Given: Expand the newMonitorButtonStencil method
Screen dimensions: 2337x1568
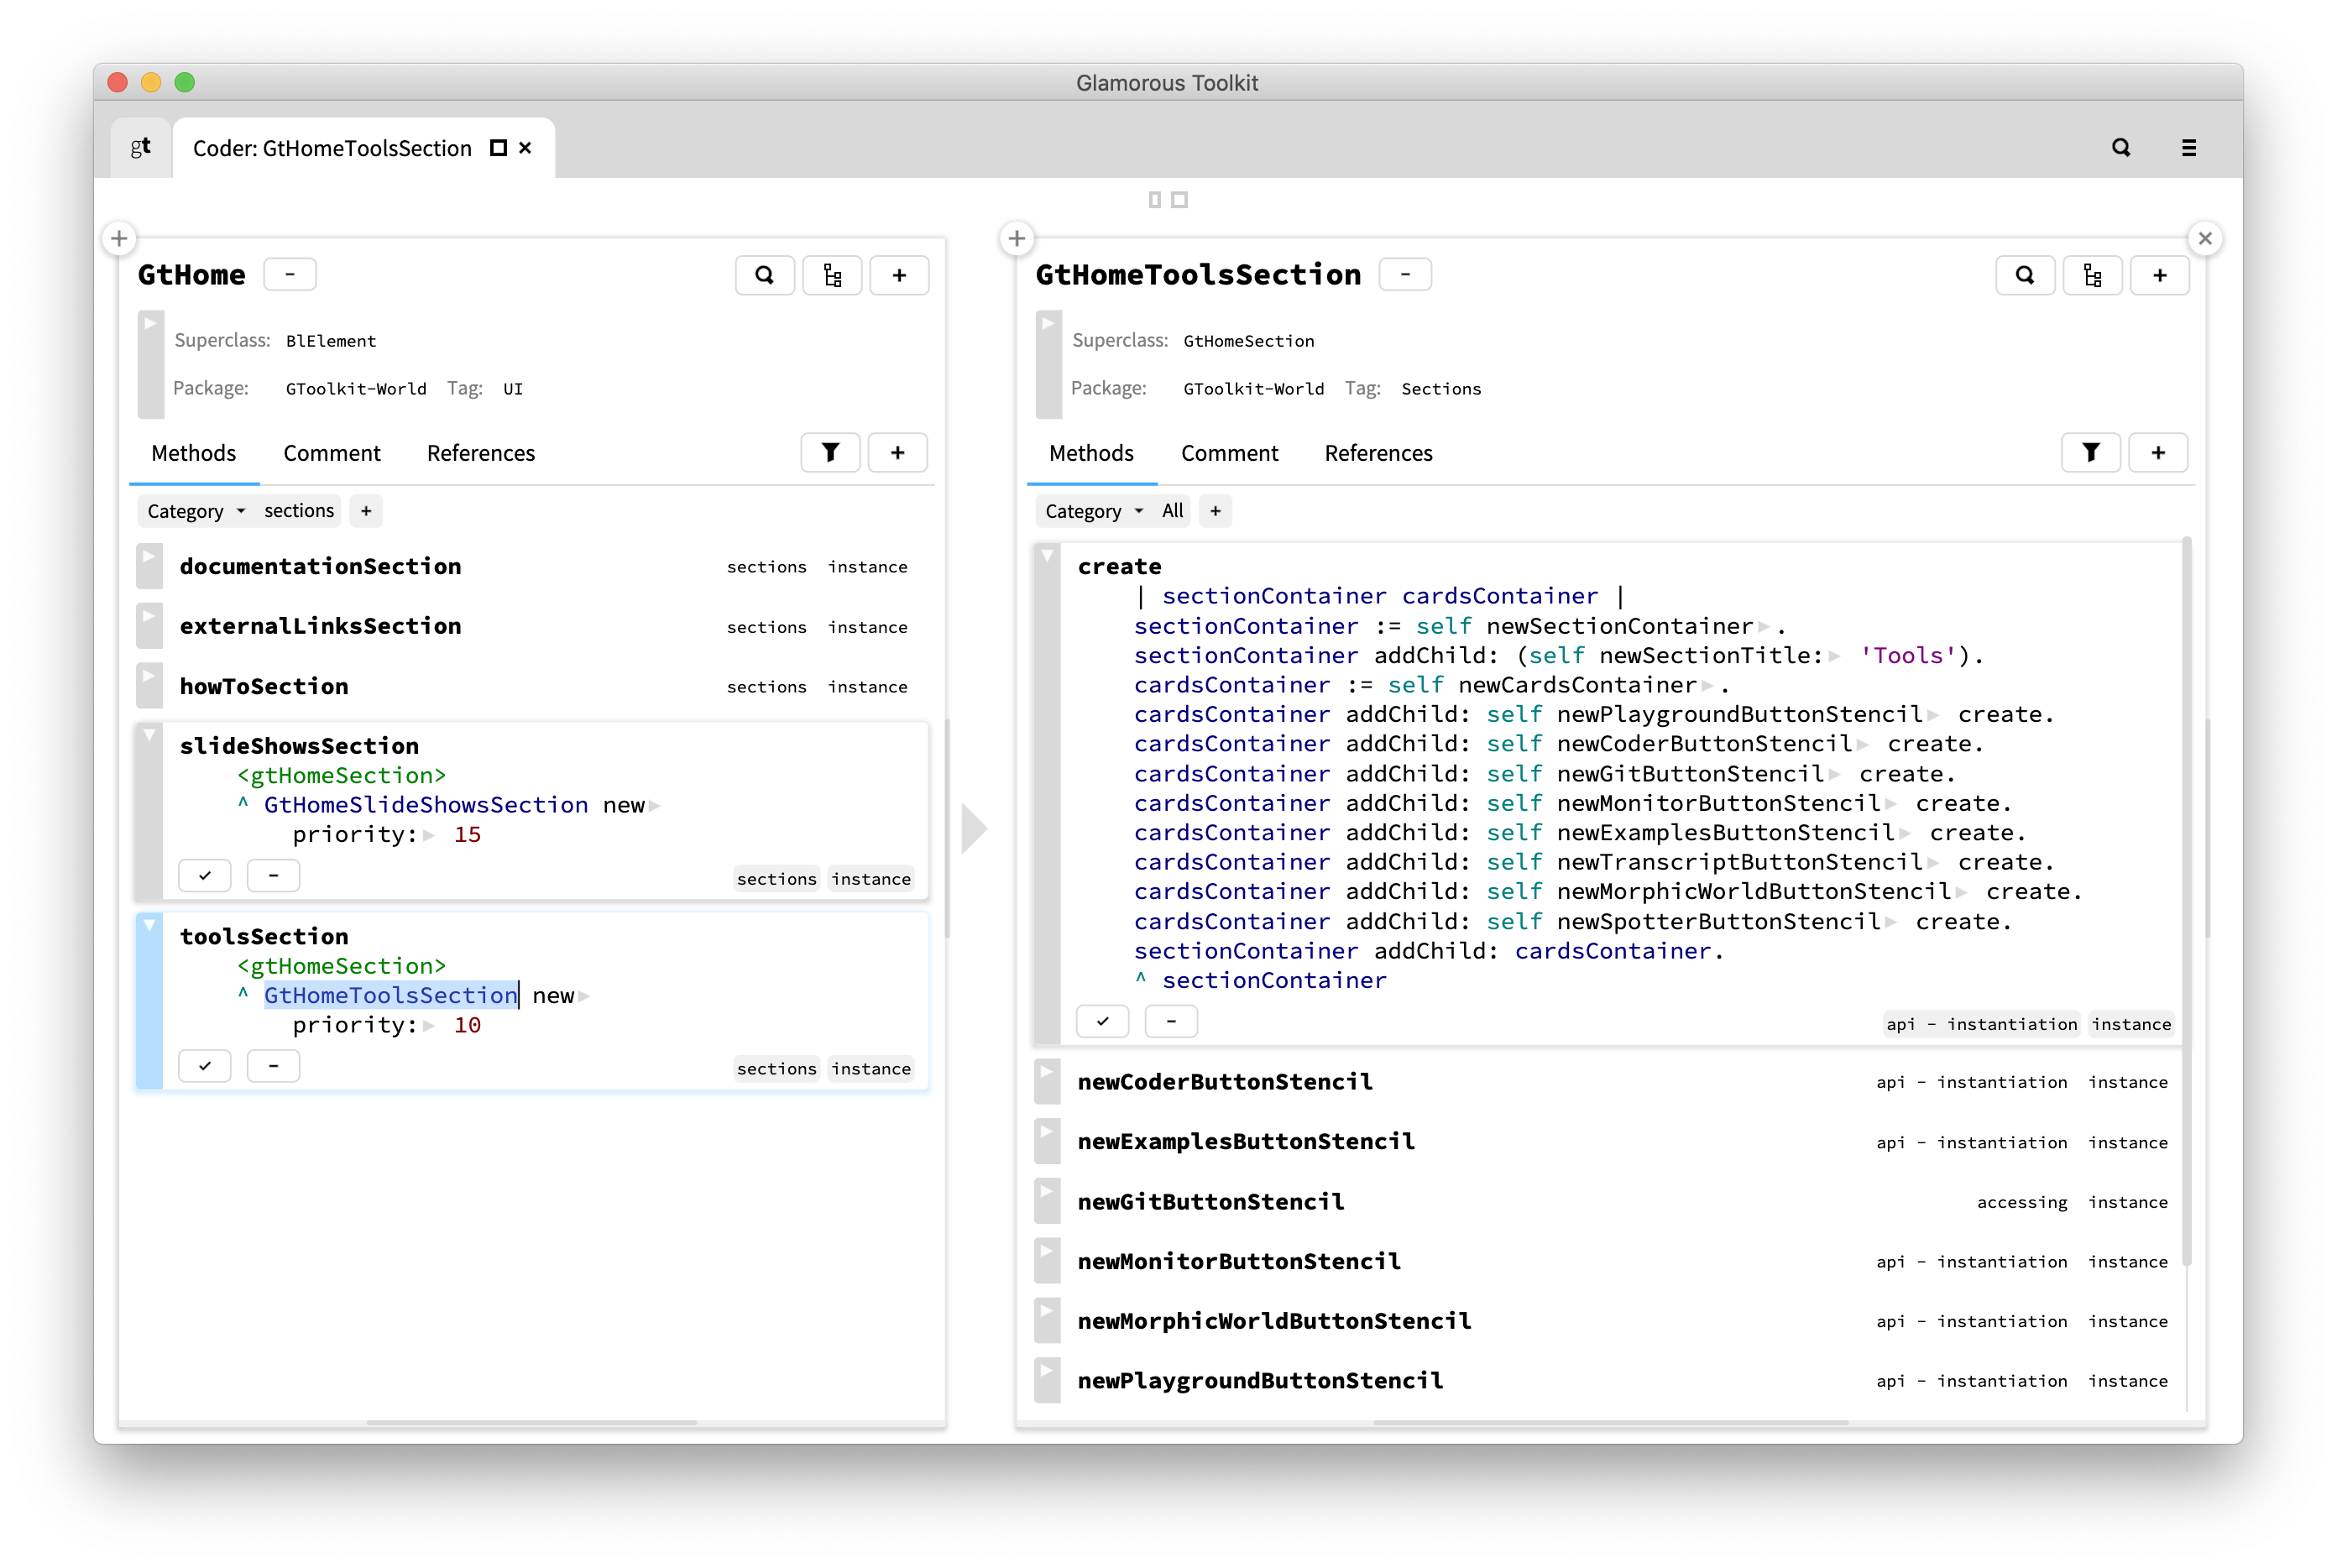Looking at the screenshot, I should click(x=1047, y=1261).
